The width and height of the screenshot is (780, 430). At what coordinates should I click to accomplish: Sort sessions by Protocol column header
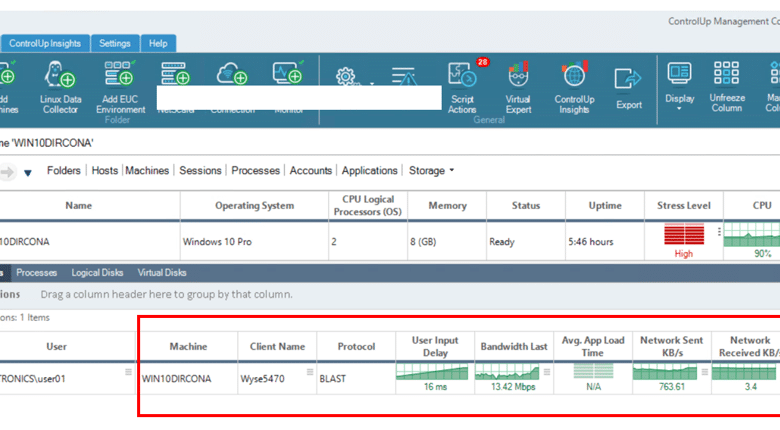[356, 346]
